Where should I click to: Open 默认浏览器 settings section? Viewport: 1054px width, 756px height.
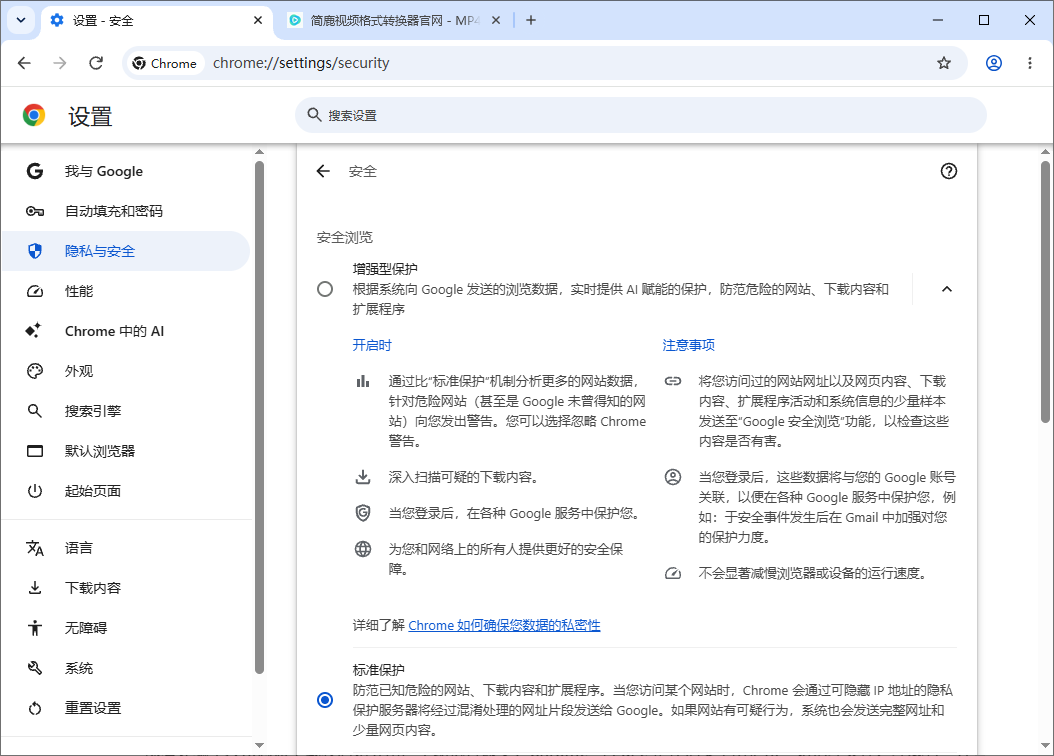(x=126, y=451)
